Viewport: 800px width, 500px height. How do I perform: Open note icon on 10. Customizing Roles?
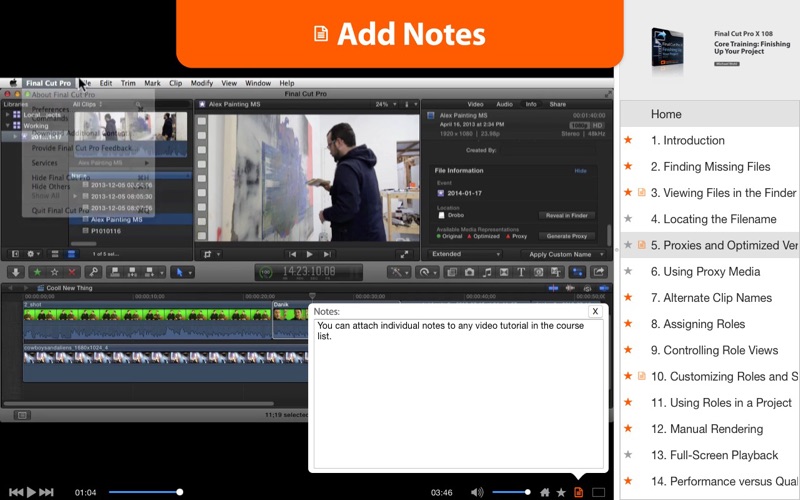pos(642,376)
